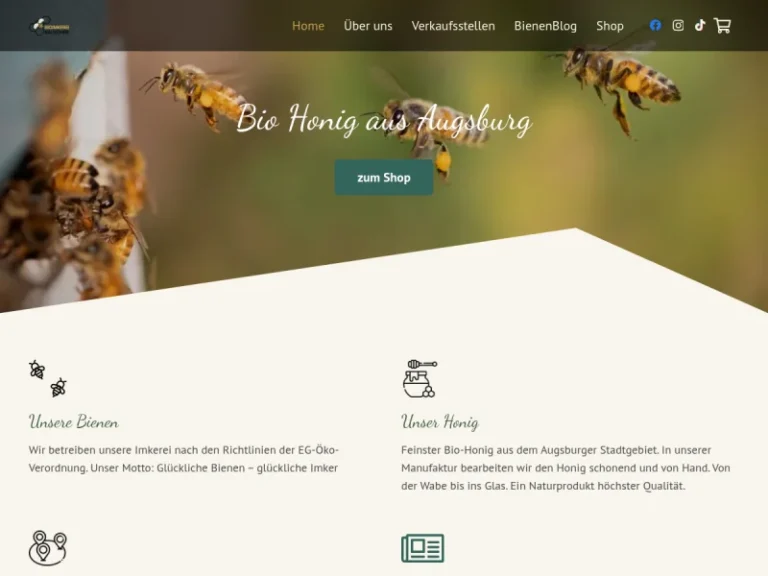Screen dimensions: 768x576
Task: Click the map location pins icon
Action: [48, 548]
